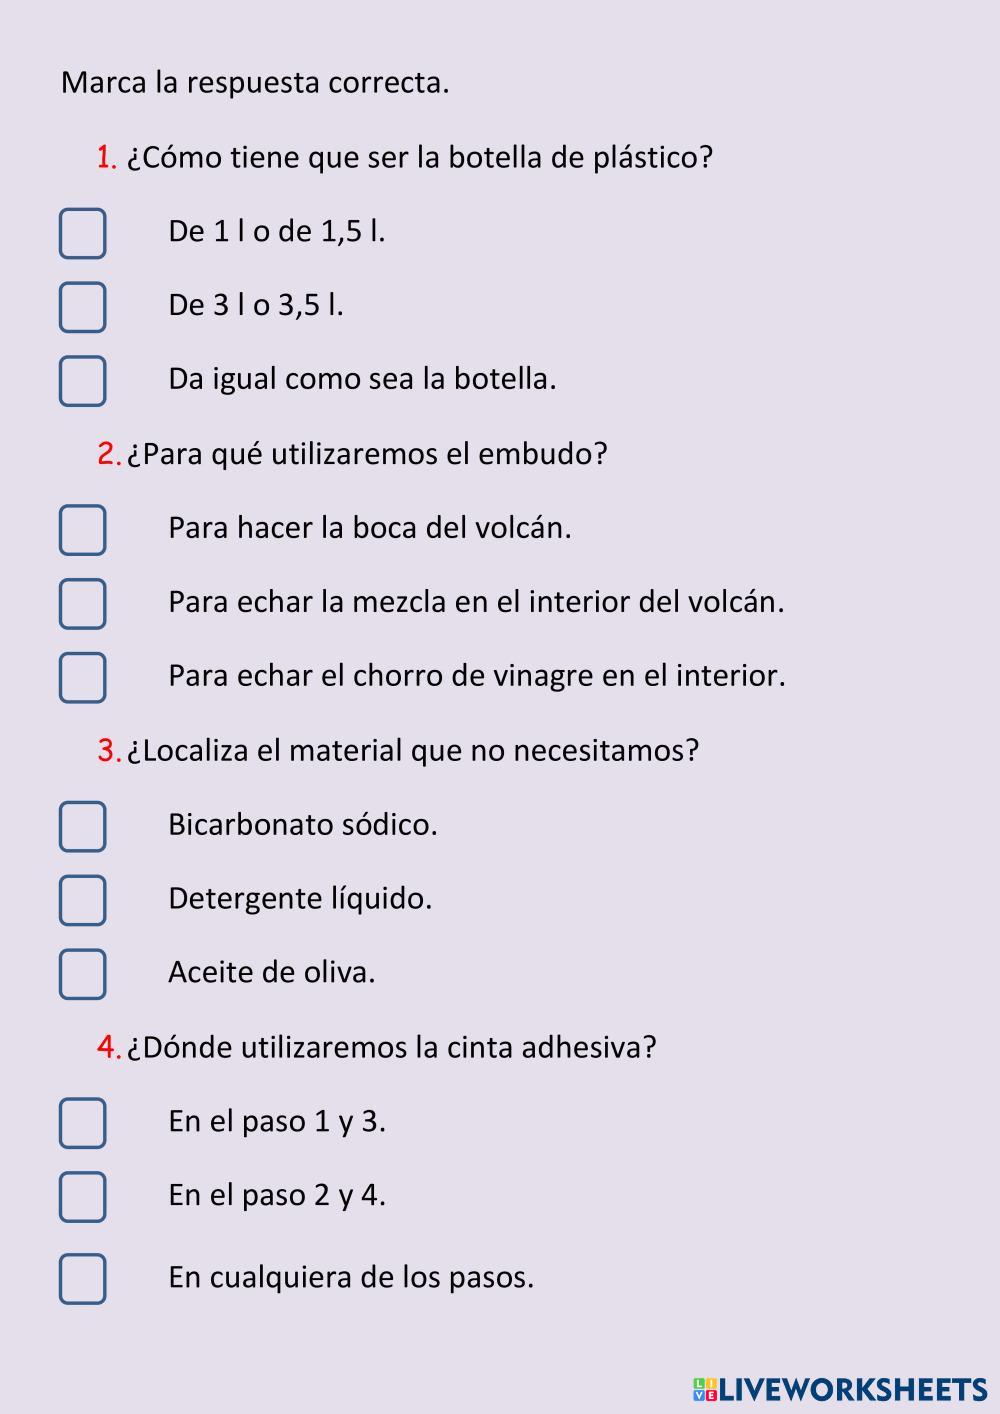This screenshot has width=1000, height=1414.
Task: Check the 'De 1 l o de 1,5 l.' box
Action: click(82, 233)
